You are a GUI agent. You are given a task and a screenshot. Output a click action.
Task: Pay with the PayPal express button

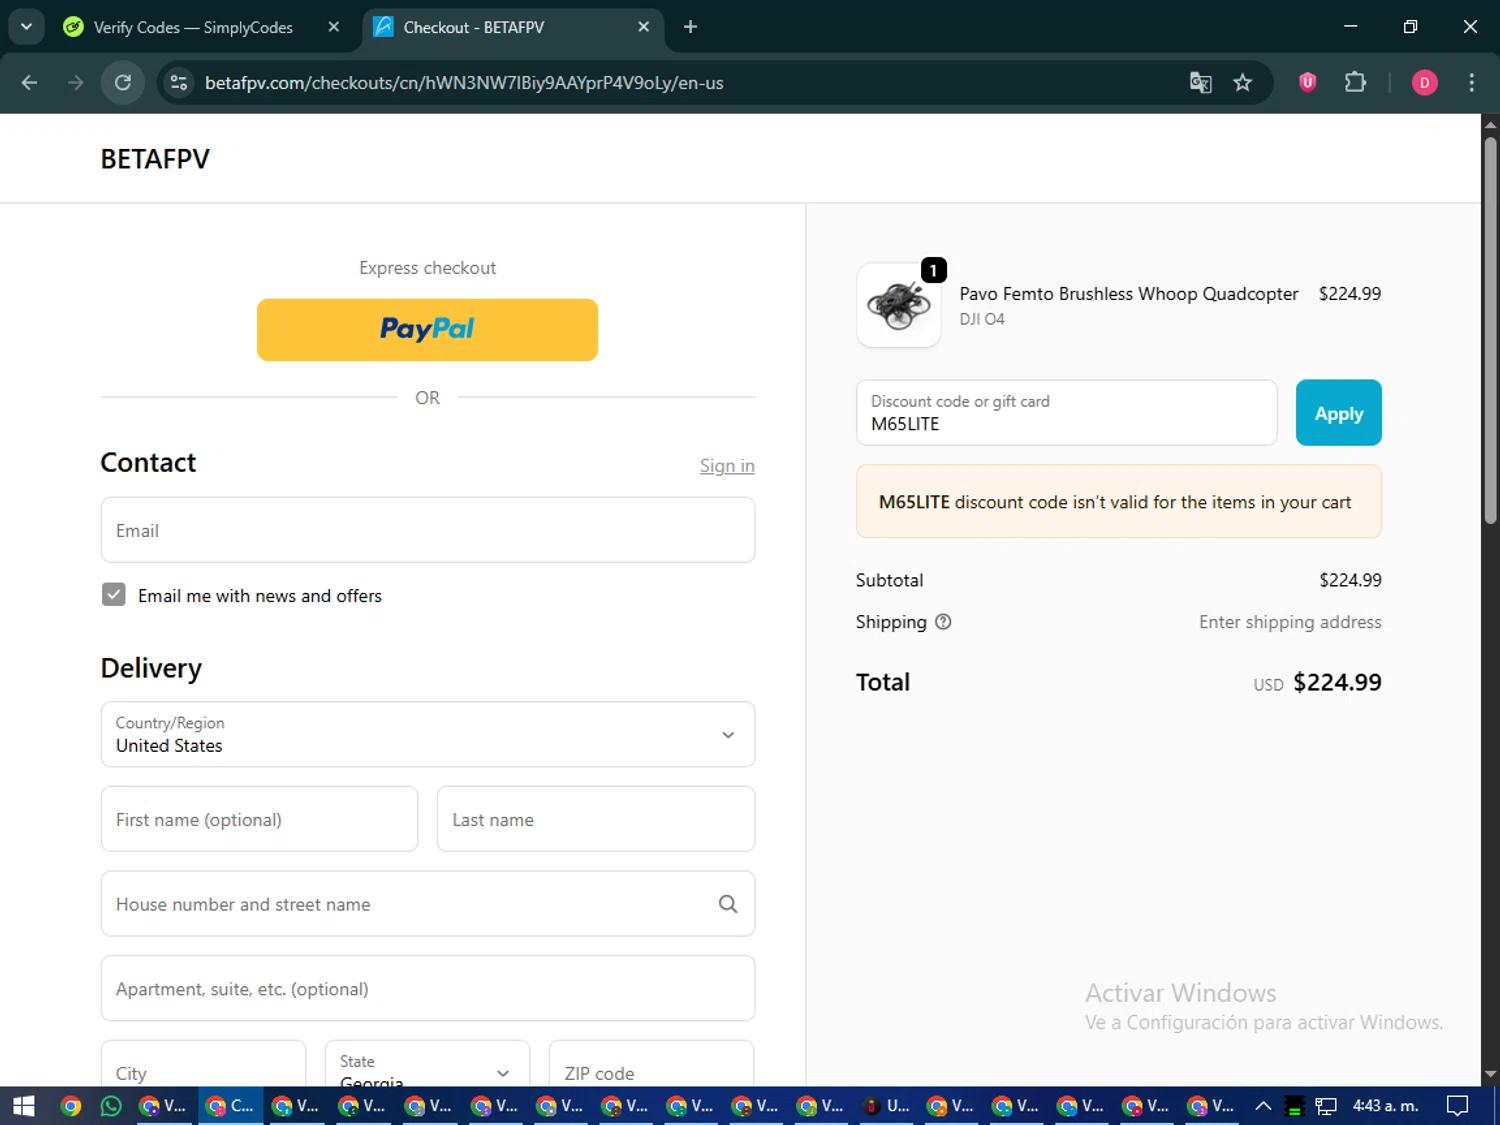tap(427, 329)
